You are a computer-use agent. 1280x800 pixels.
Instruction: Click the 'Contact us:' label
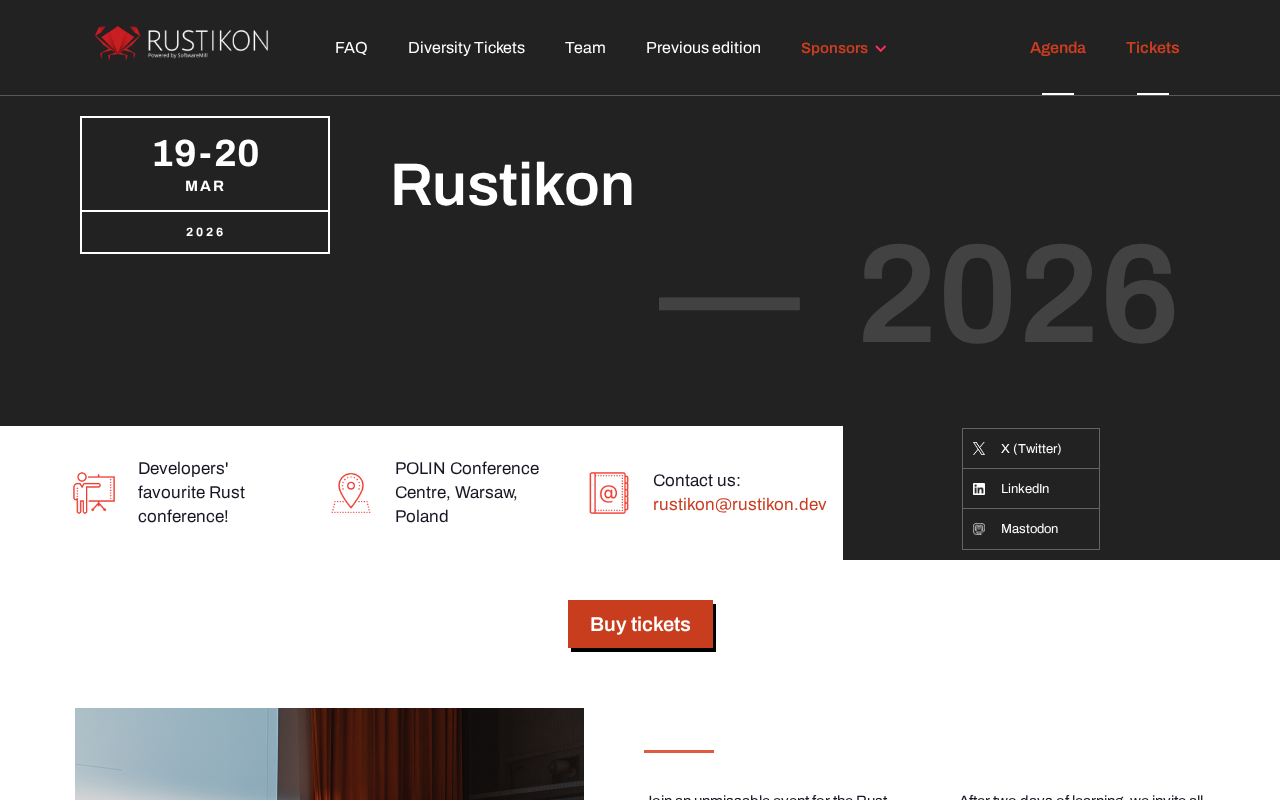tap(697, 481)
